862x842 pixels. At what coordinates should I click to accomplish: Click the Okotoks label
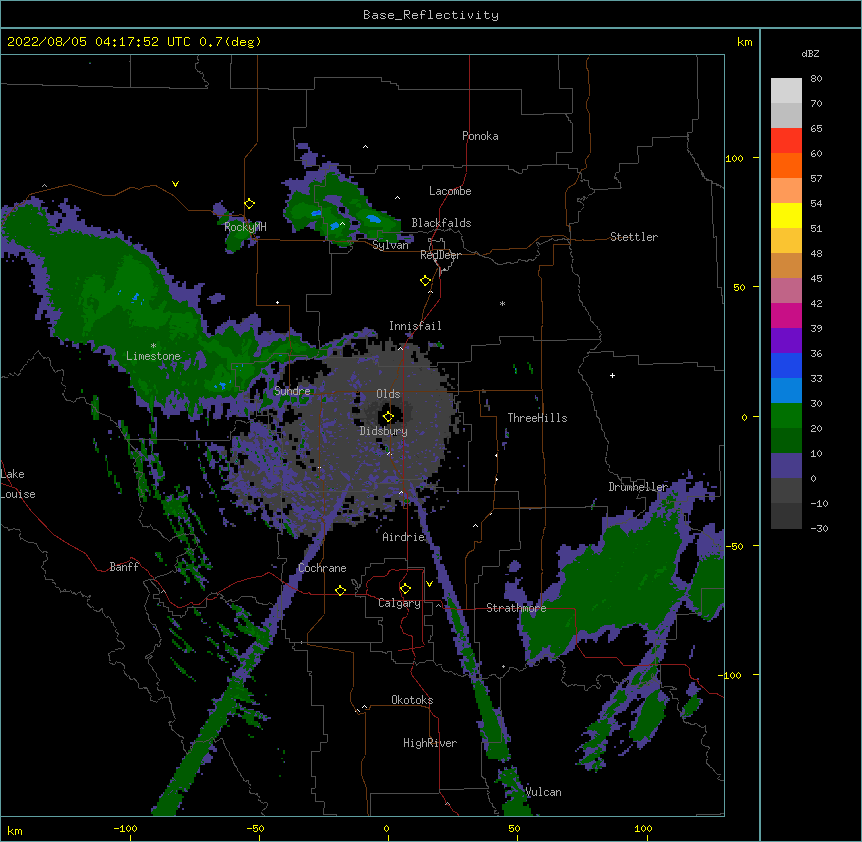(412, 700)
